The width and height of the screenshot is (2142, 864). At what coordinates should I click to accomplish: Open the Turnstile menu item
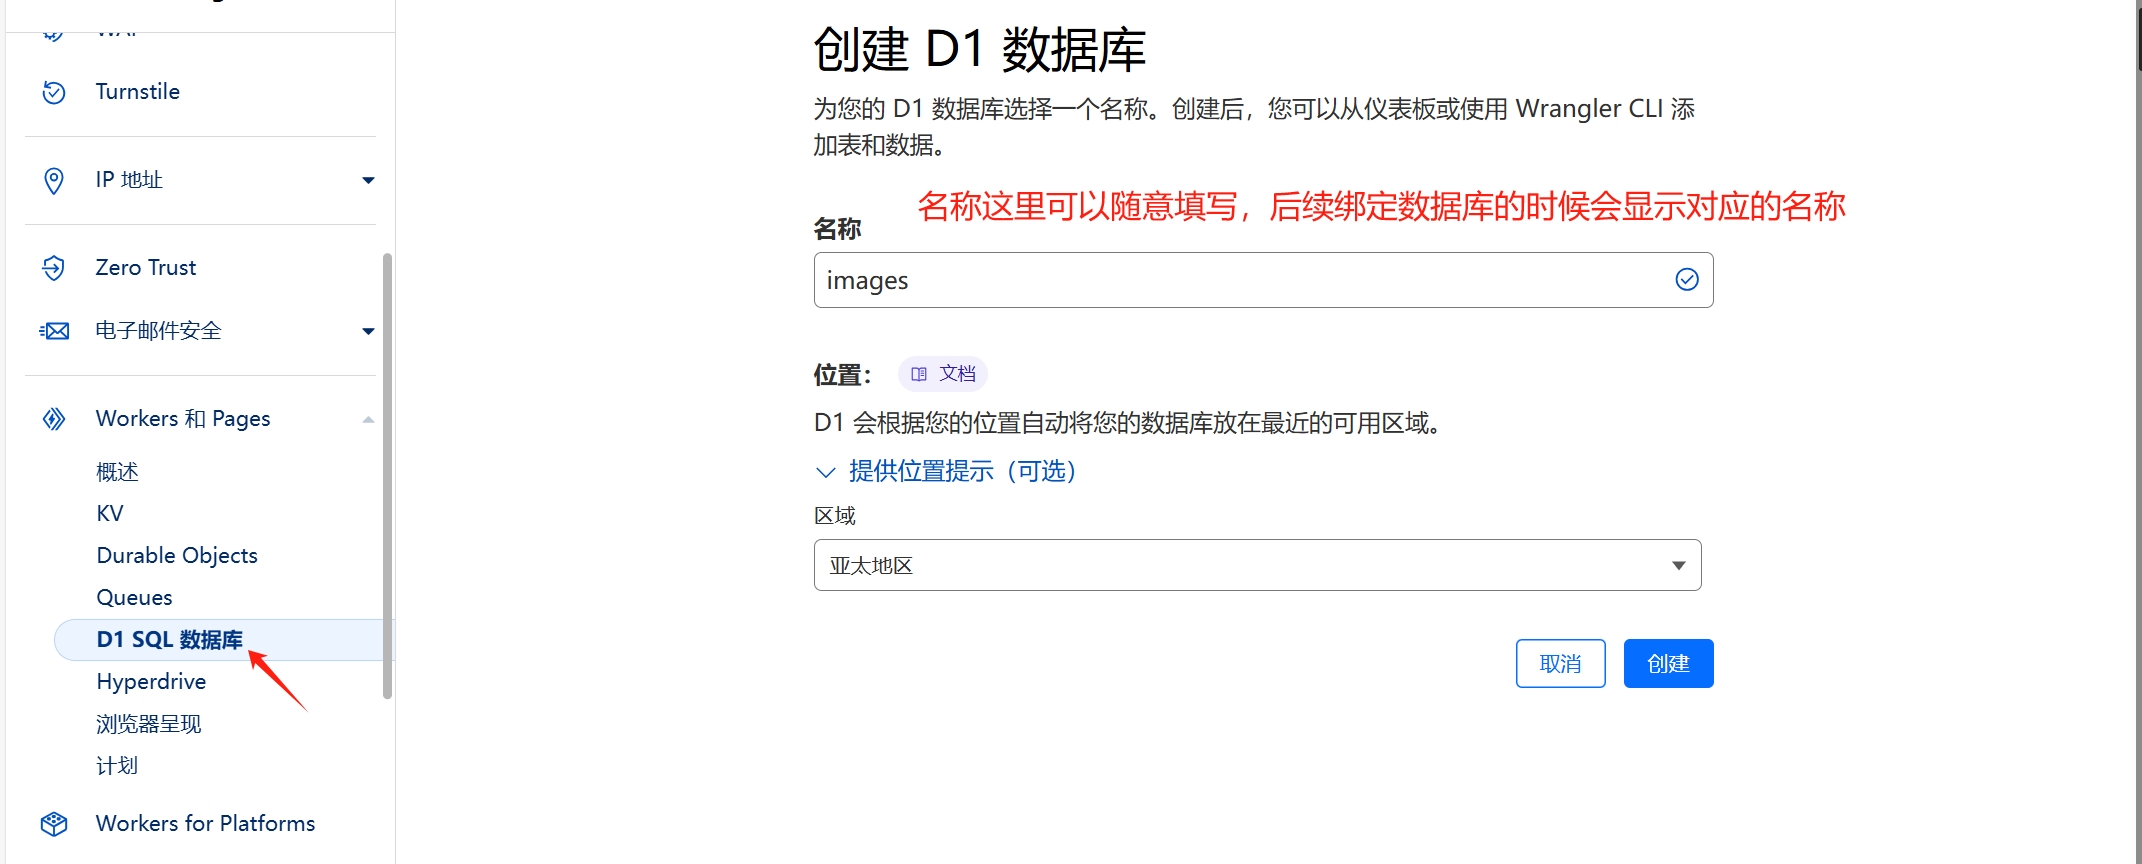(138, 92)
